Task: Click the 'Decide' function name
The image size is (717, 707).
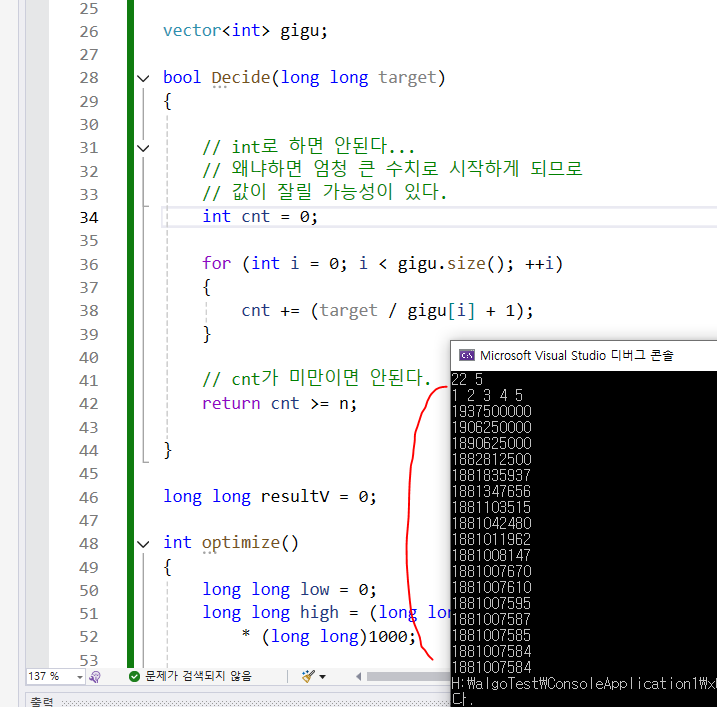Action: coord(241,78)
